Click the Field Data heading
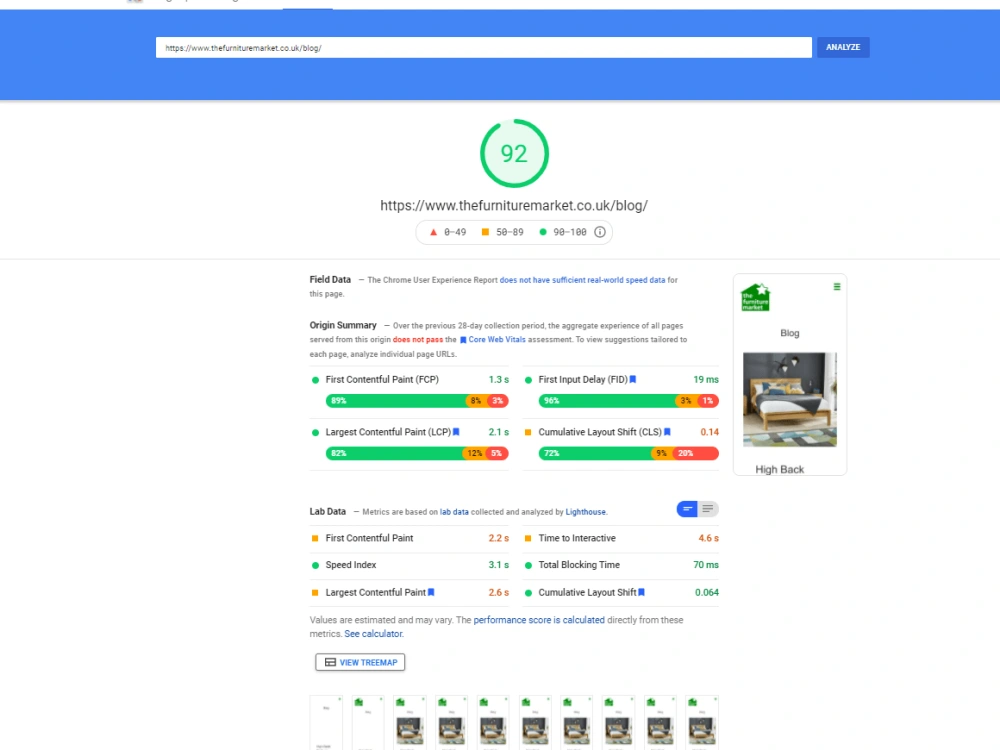This screenshot has width=1000, height=750. (x=330, y=279)
